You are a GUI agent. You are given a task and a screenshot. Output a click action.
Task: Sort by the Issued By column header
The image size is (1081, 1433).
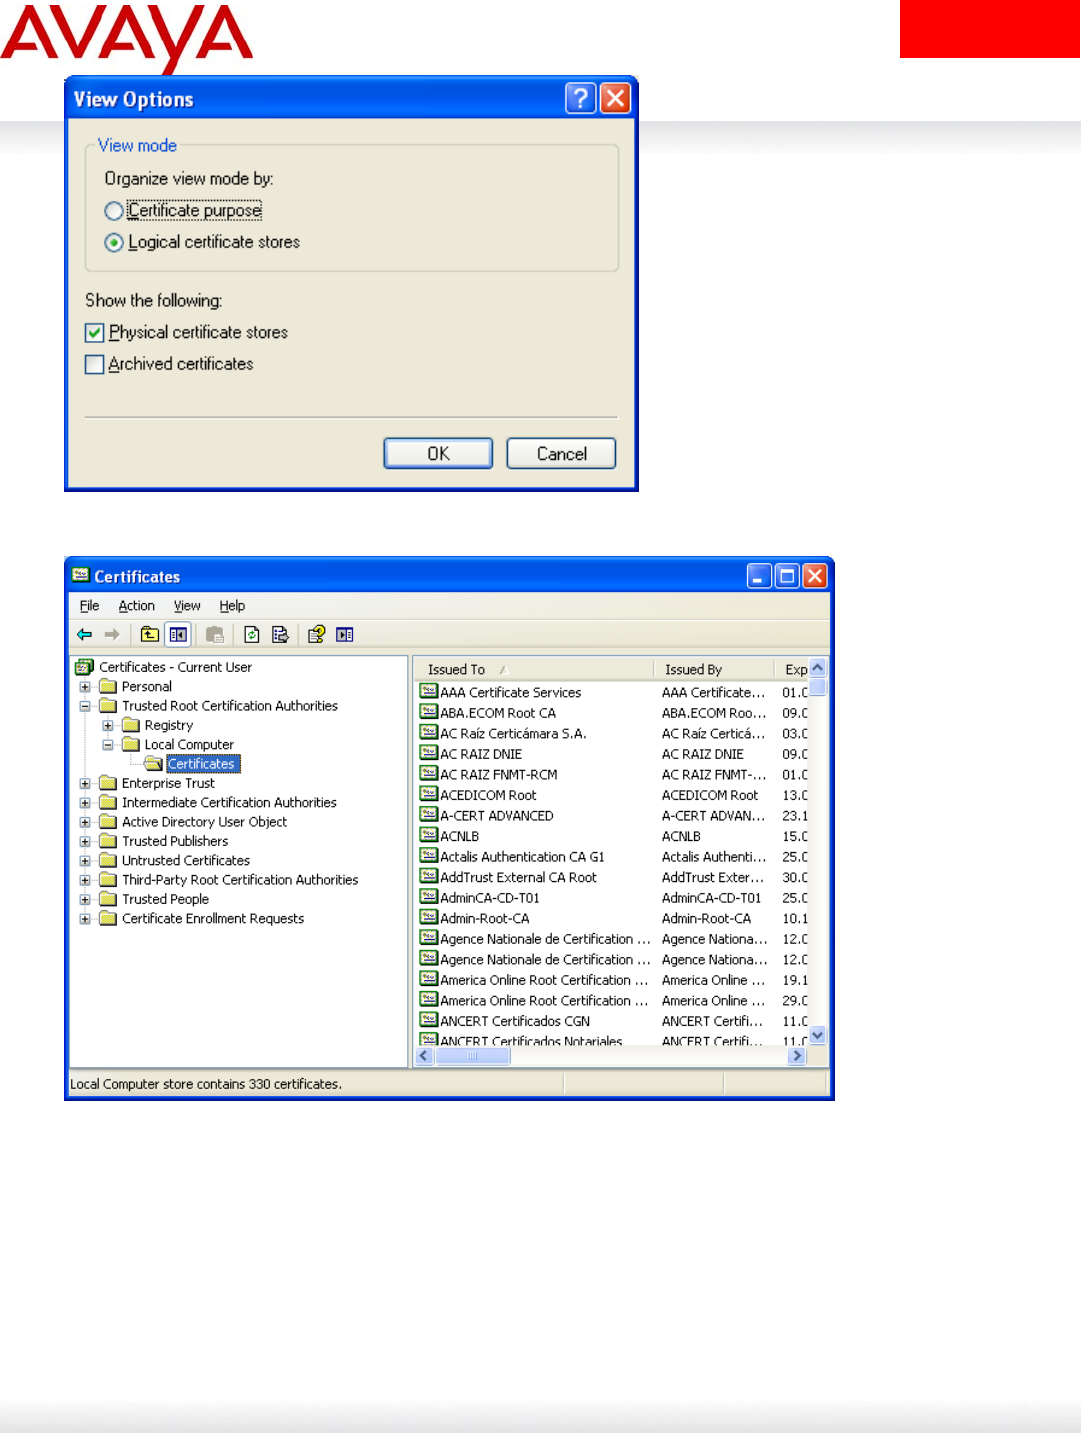[713, 669]
